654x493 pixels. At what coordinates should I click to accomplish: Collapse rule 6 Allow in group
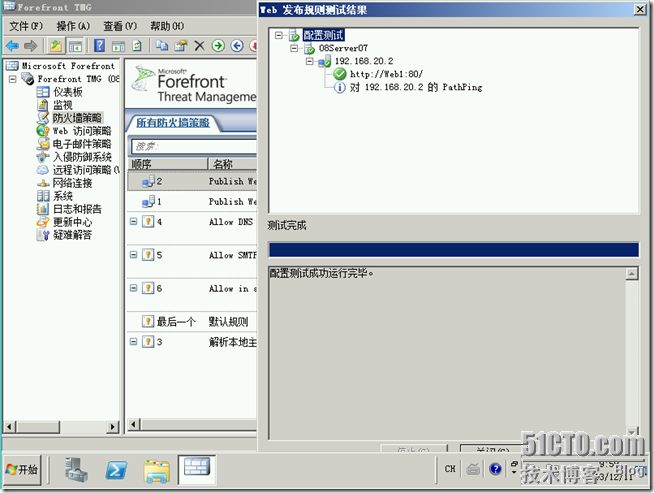point(133,288)
